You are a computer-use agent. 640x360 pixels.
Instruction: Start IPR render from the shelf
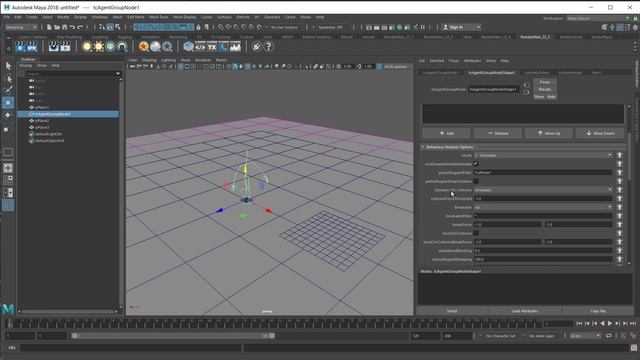pos(31,47)
